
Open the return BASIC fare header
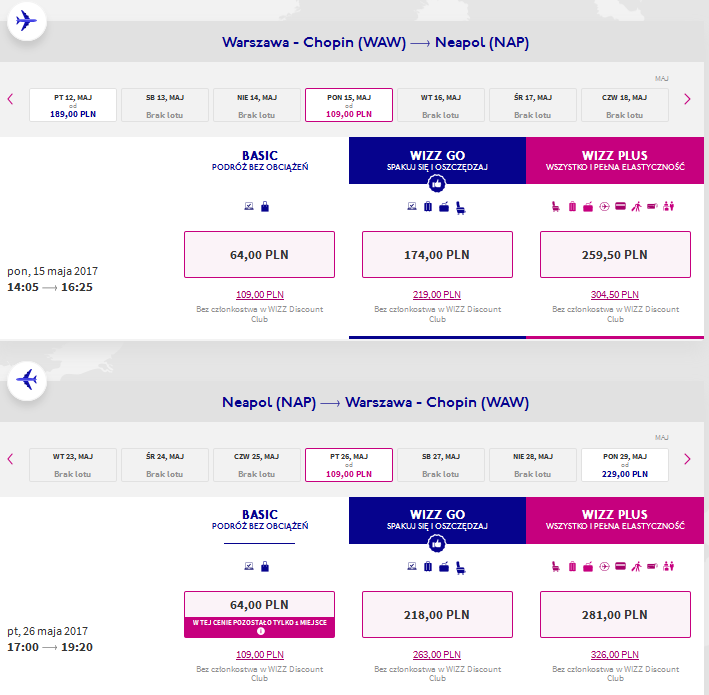(260, 520)
